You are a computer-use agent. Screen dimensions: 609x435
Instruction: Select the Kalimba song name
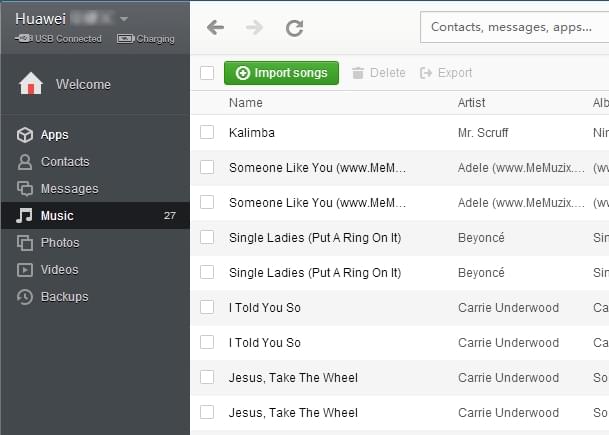252,133
